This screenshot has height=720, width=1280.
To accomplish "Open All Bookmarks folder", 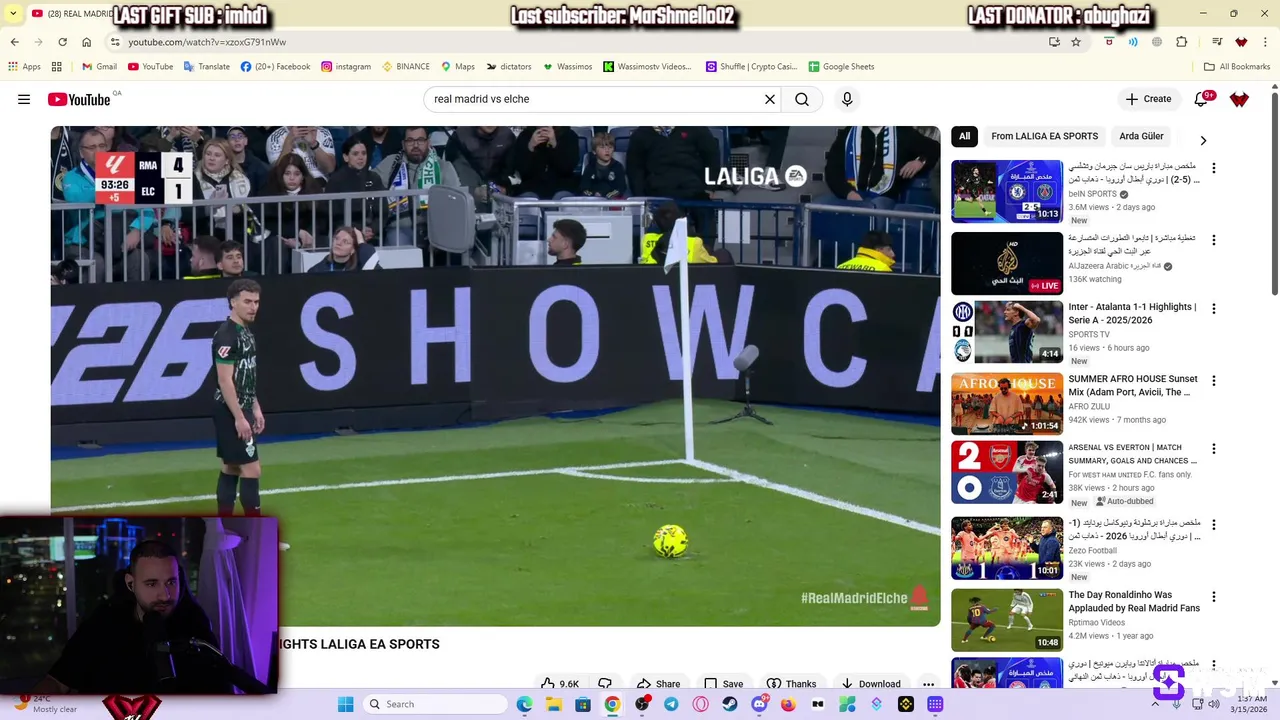I will pos(1236,67).
